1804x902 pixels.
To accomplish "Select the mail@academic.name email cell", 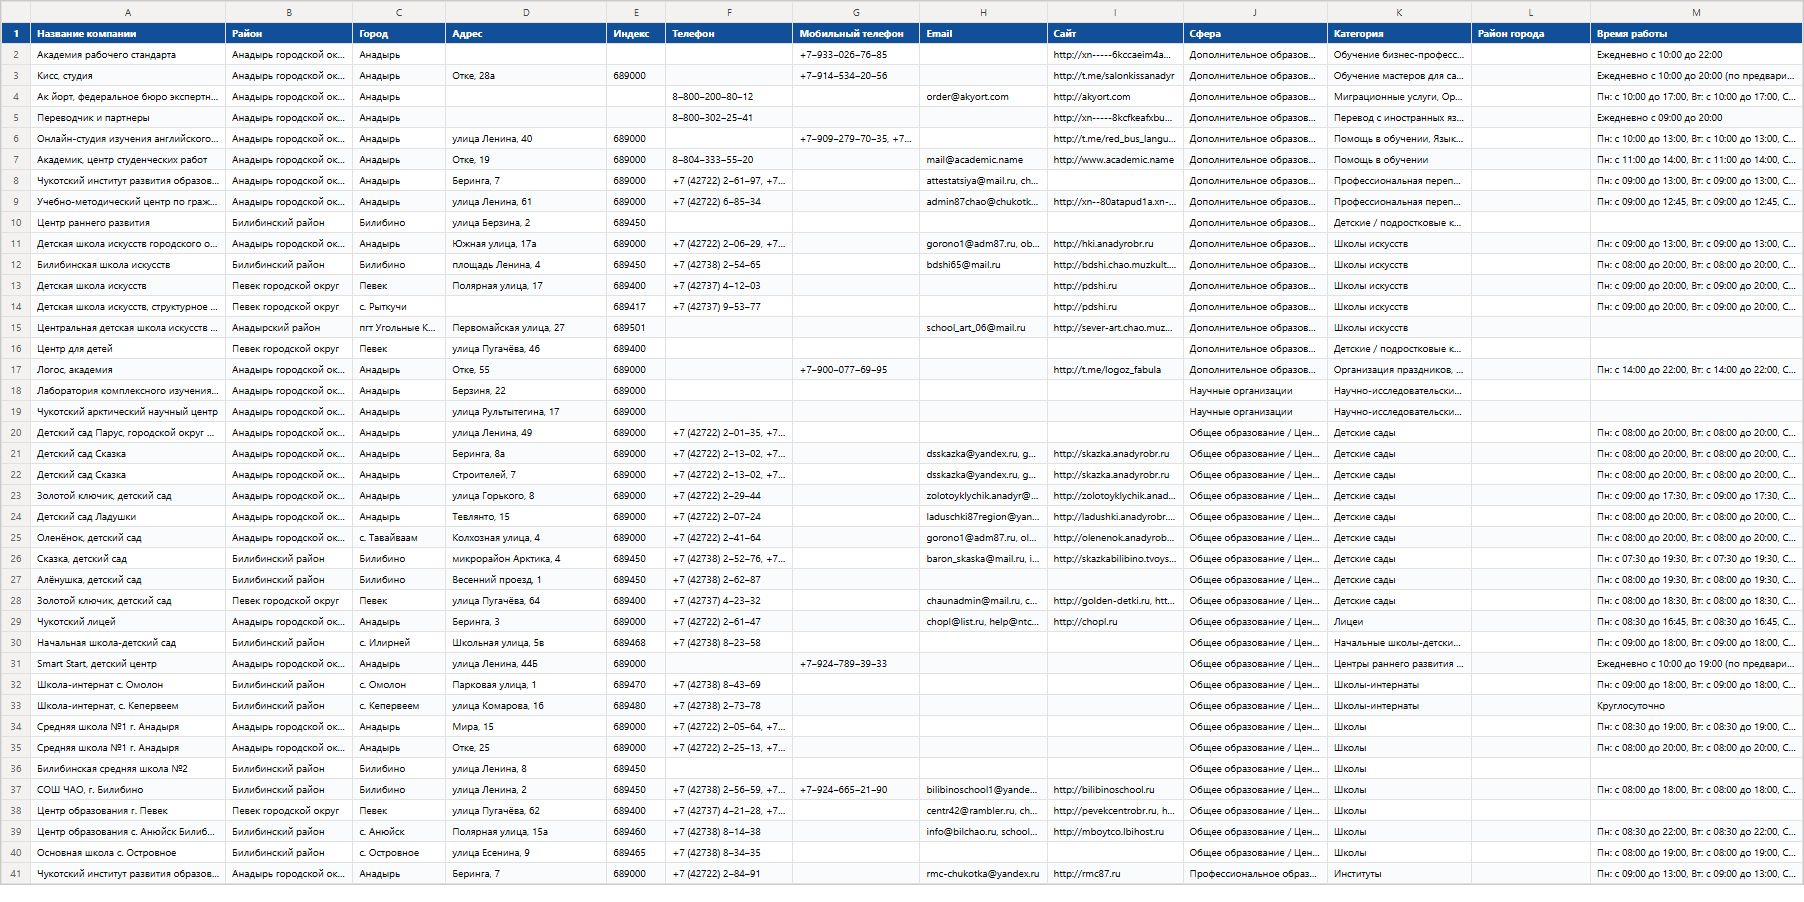I will (x=983, y=160).
